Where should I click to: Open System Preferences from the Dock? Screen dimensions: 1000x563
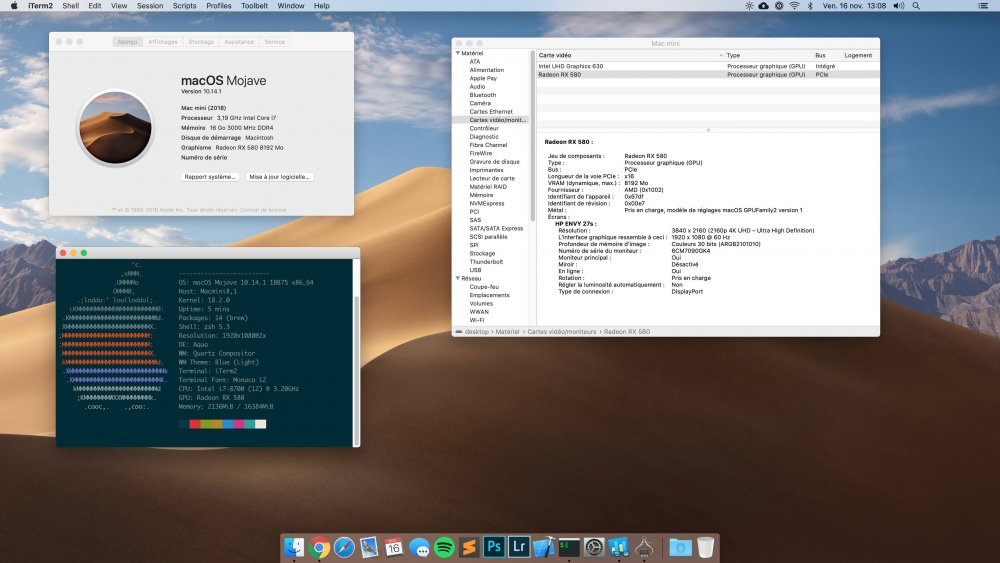pyautogui.click(x=594, y=547)
